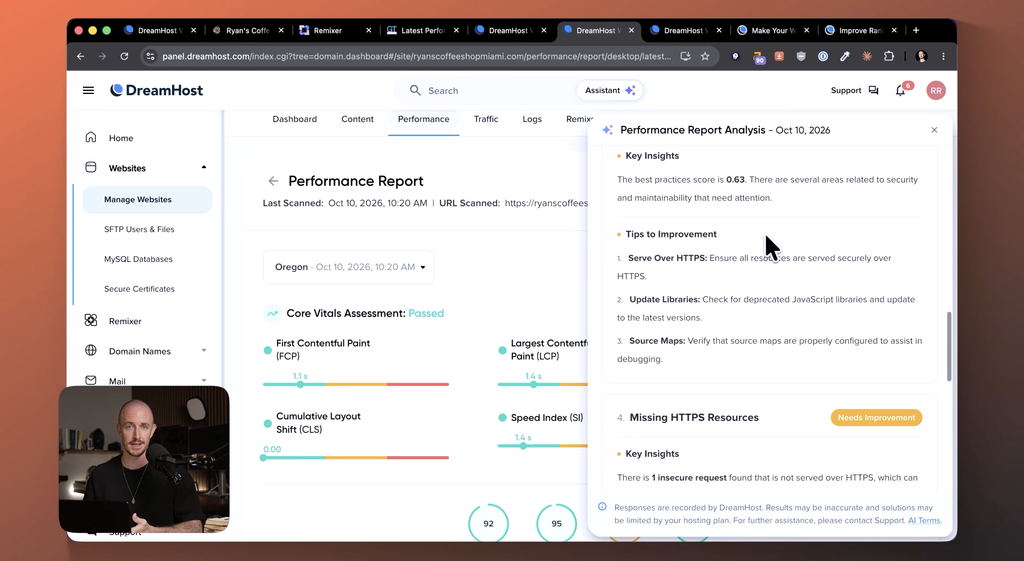Open Manage Websites in sidebar
1024x561 pixels.
[x=147, y=199]
